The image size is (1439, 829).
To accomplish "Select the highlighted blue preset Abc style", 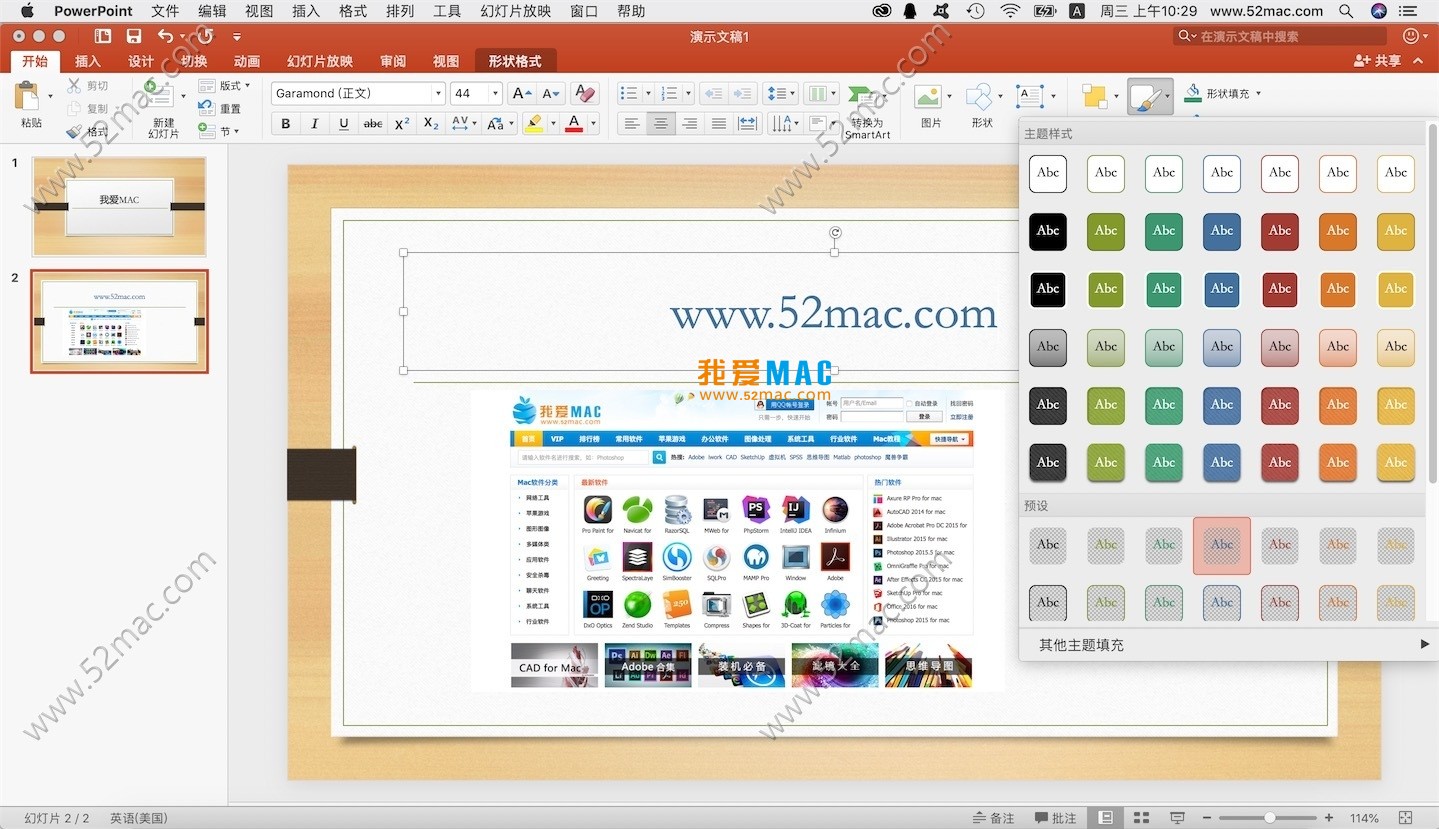I will click(x=1222, y=545).
